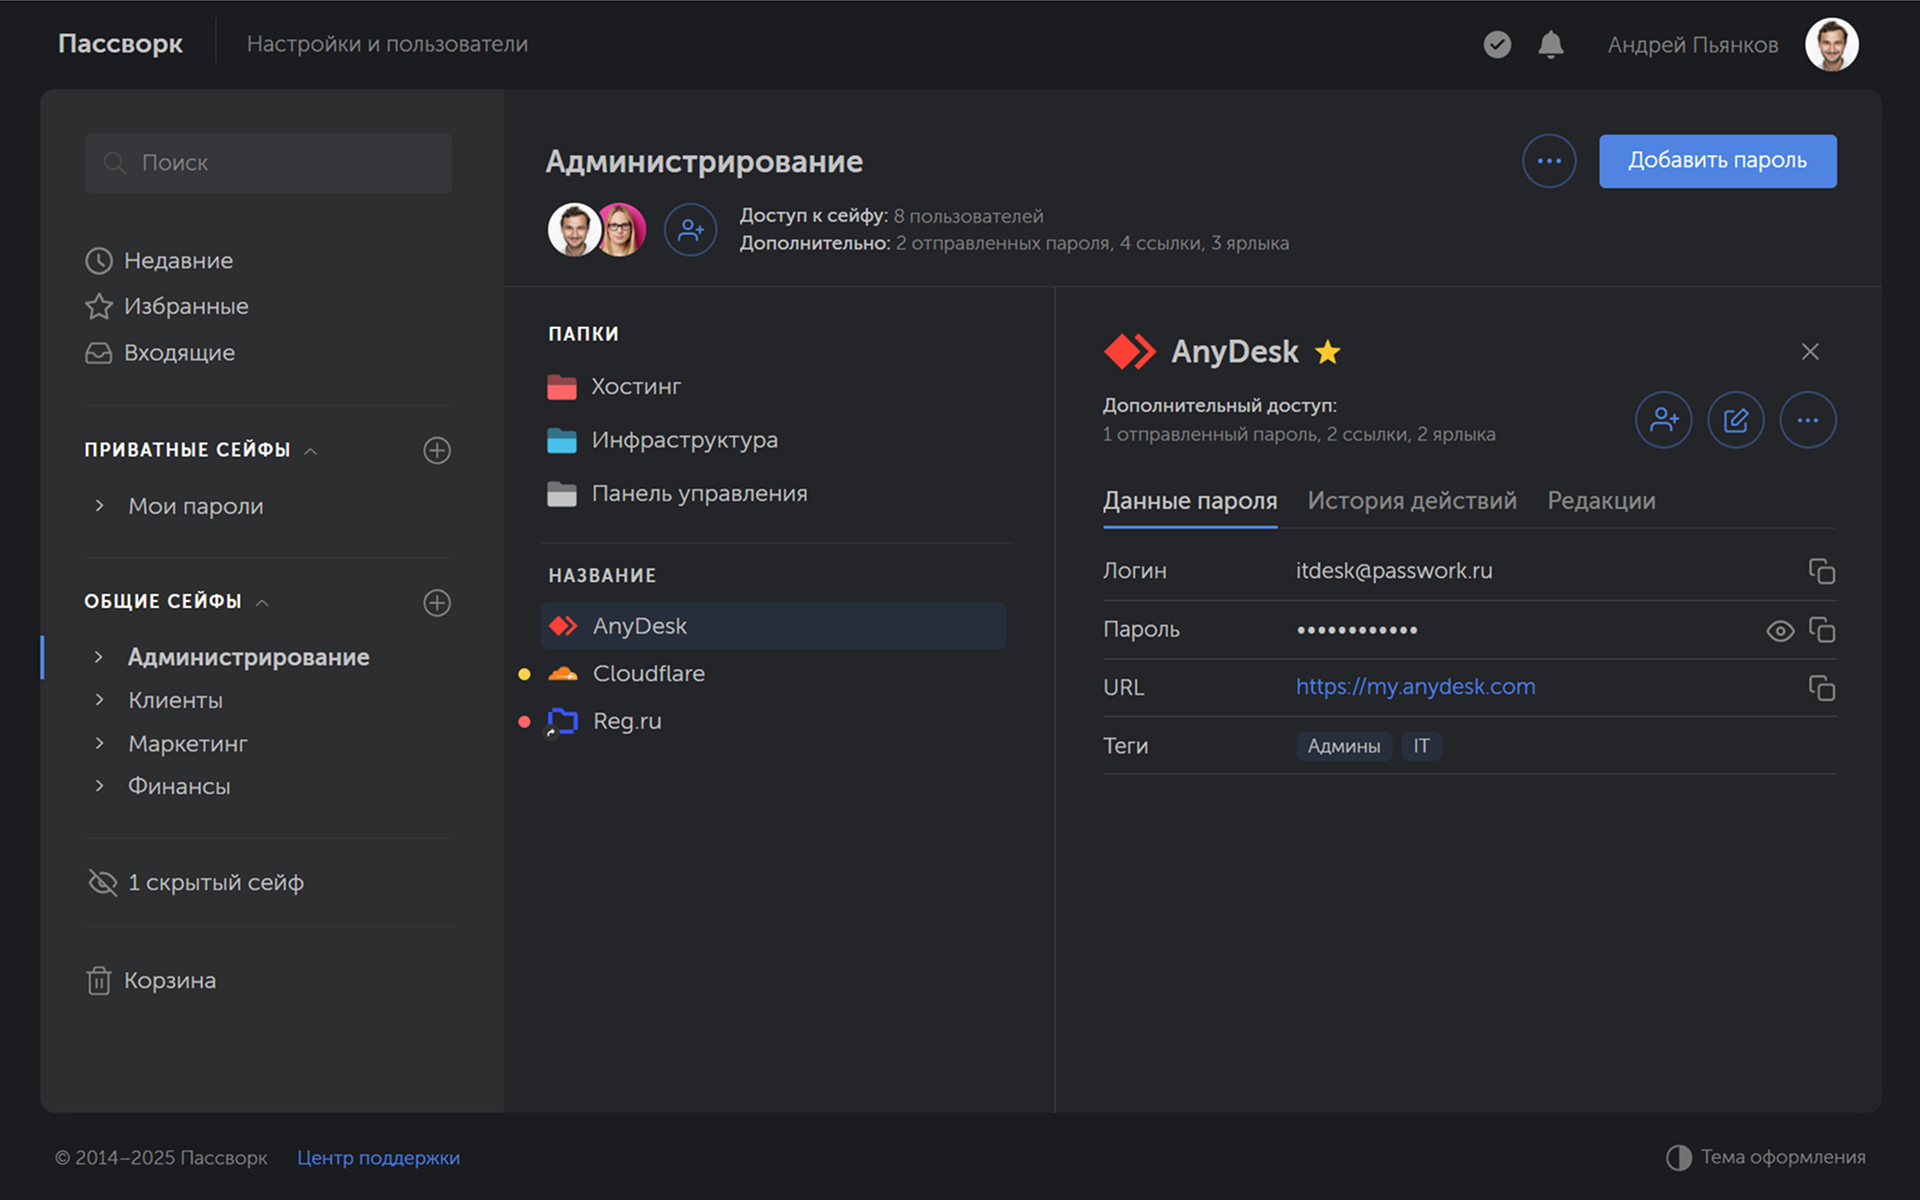The width and height of the screenshot is (1920, 1200).
Task: Toggle AnyDesk favorite star
Action: point(1328,352)
